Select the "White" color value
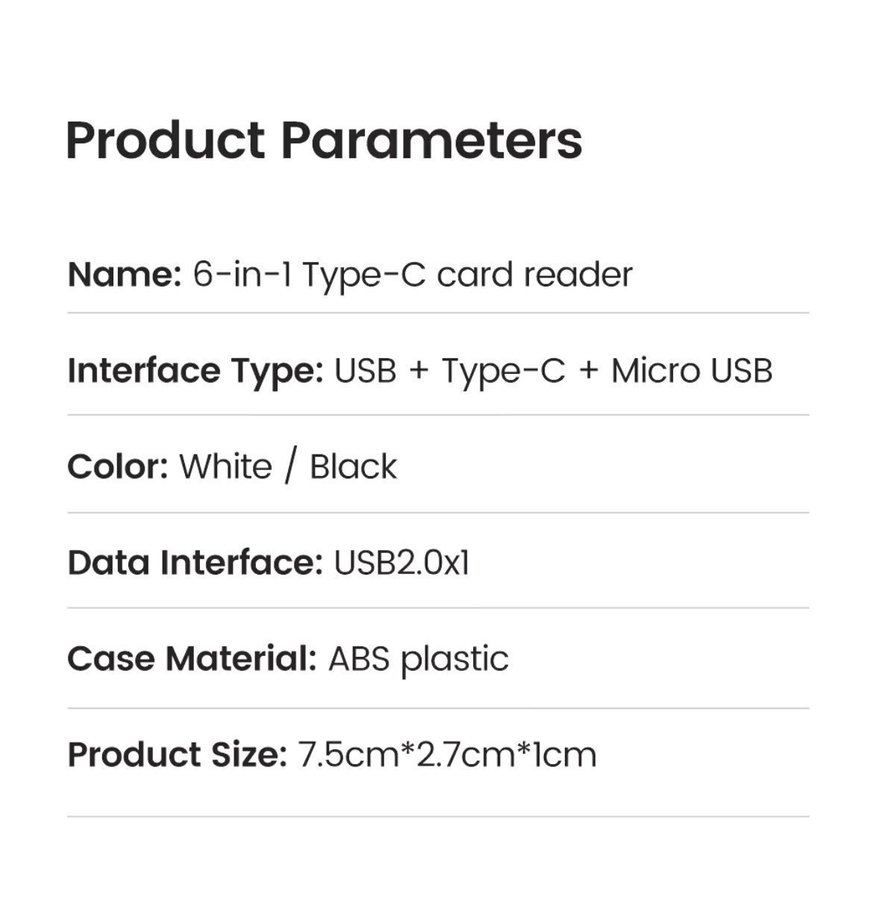Screen dimensions: 873x900 click(225, 467)
